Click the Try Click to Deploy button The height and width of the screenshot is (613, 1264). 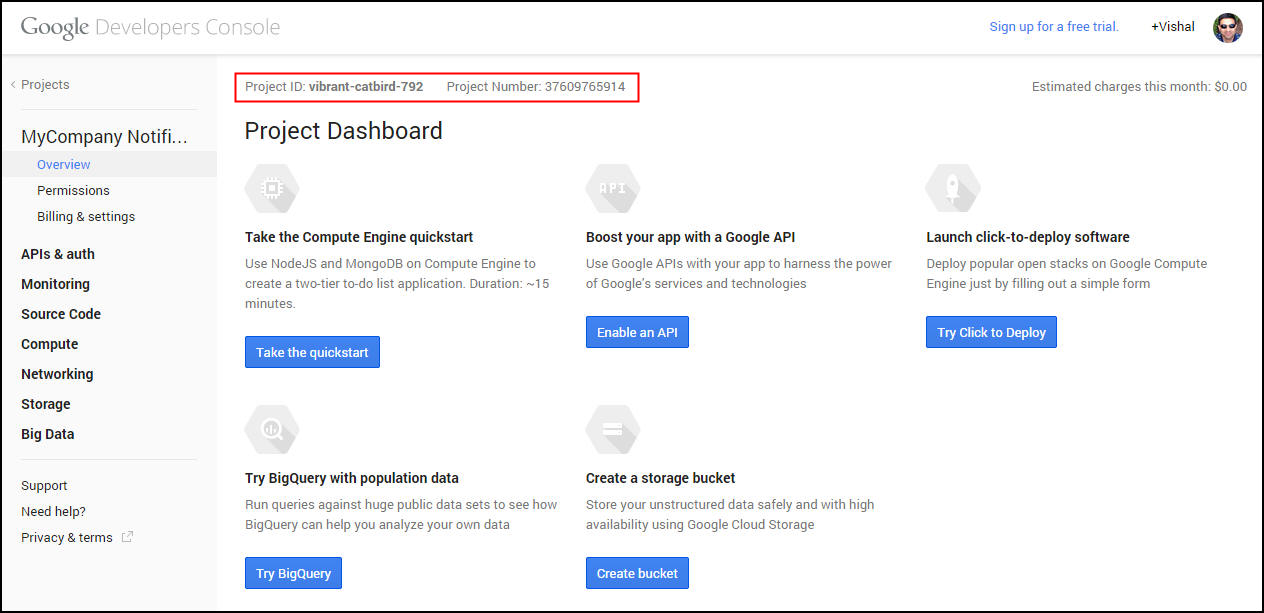[991, 332]
